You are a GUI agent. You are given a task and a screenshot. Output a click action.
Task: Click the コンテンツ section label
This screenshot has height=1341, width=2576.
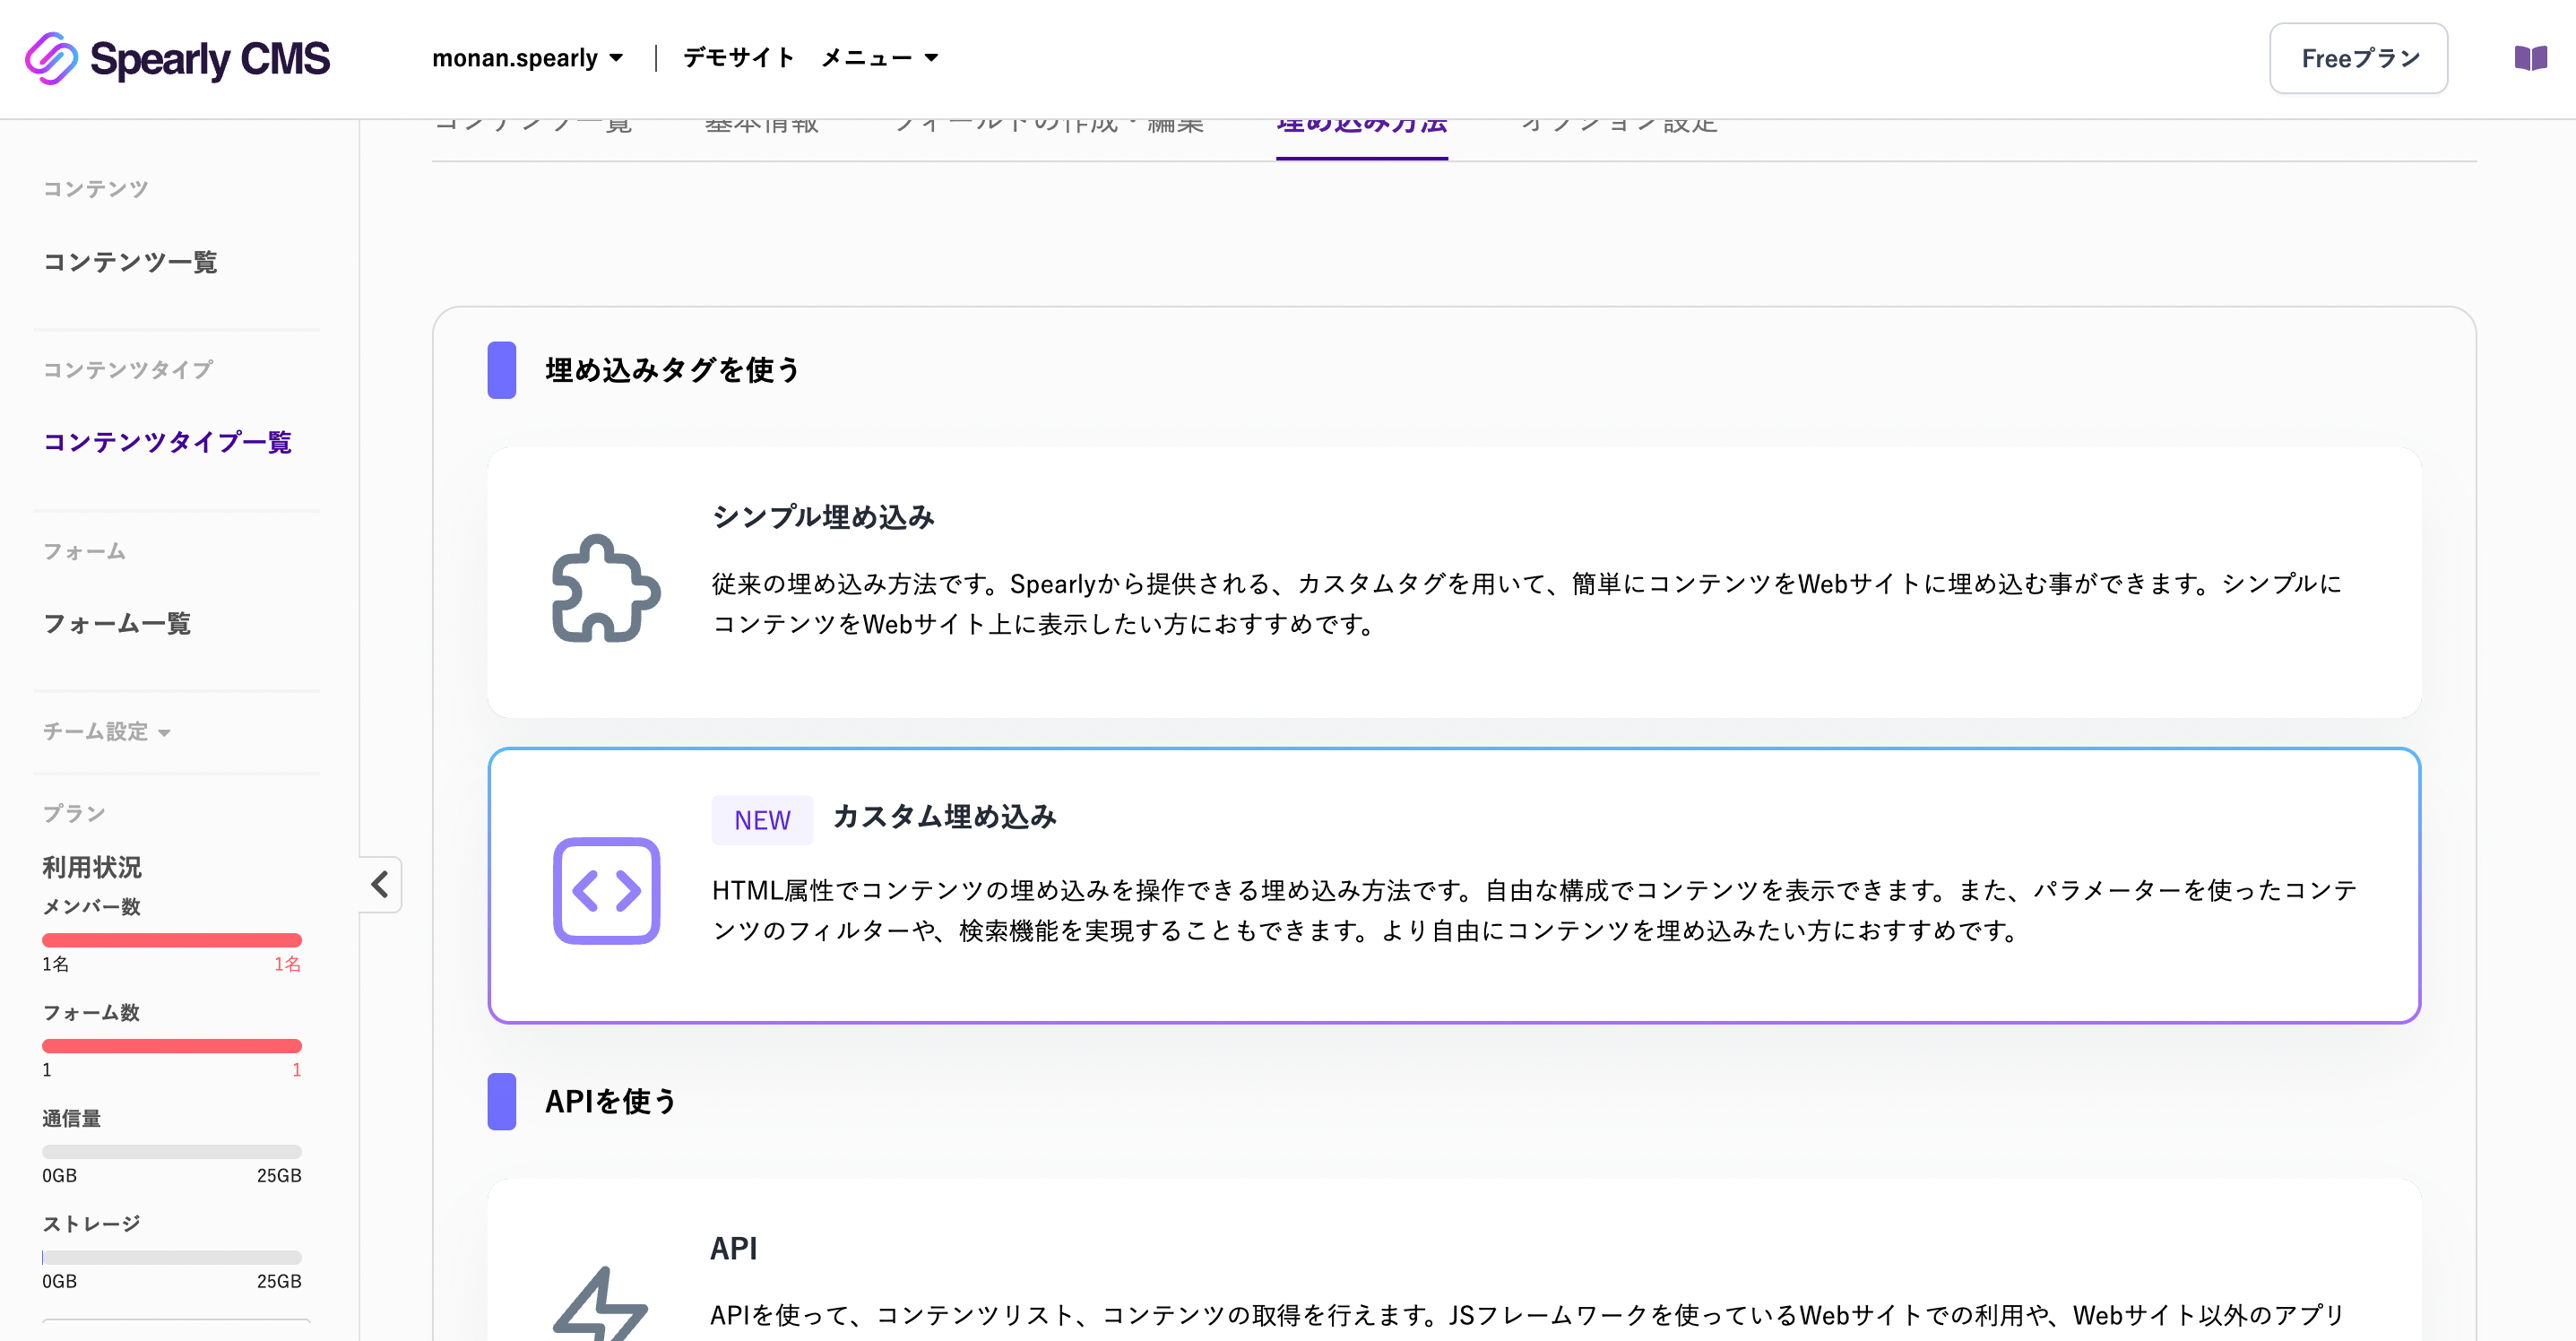click(x=95, y=189)
